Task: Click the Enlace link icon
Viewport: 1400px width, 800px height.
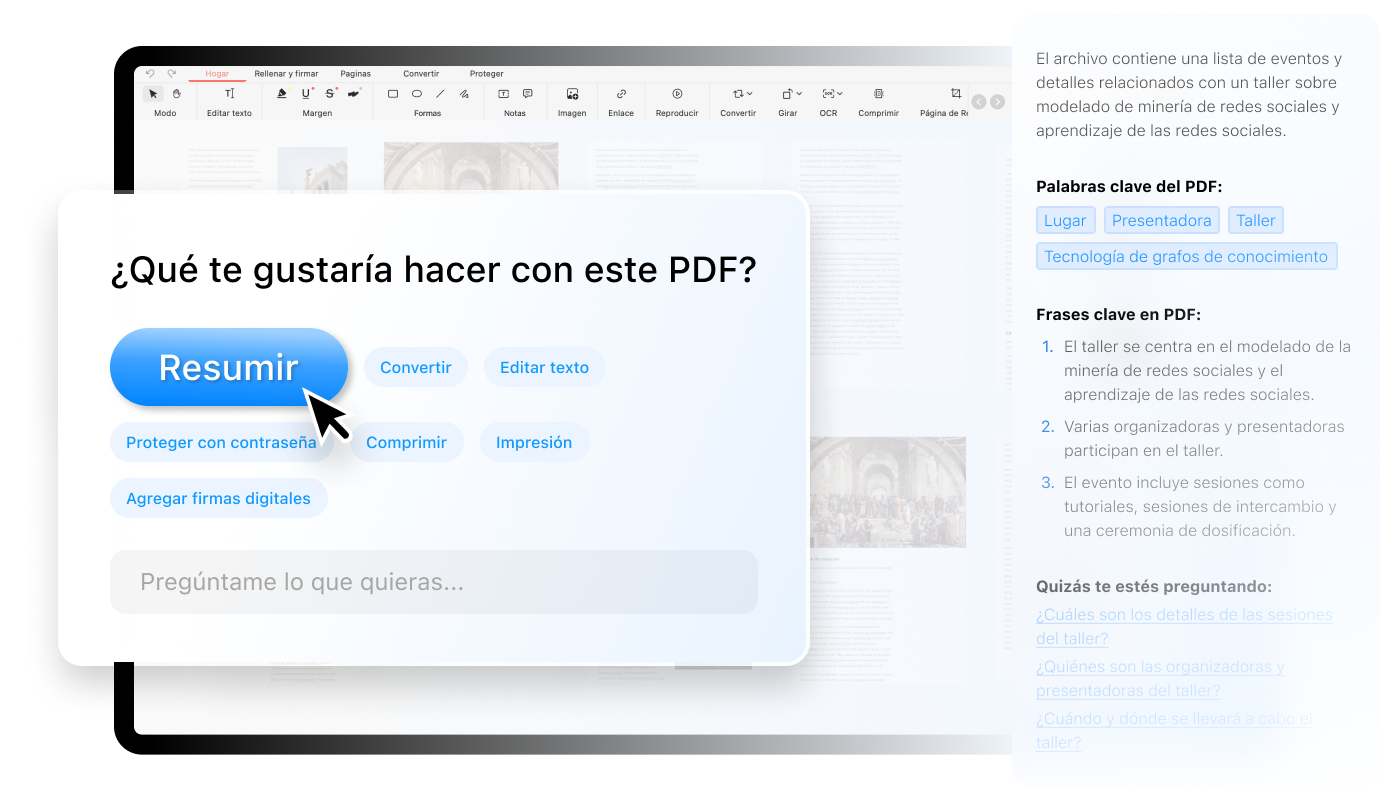Action: (621, 94)
